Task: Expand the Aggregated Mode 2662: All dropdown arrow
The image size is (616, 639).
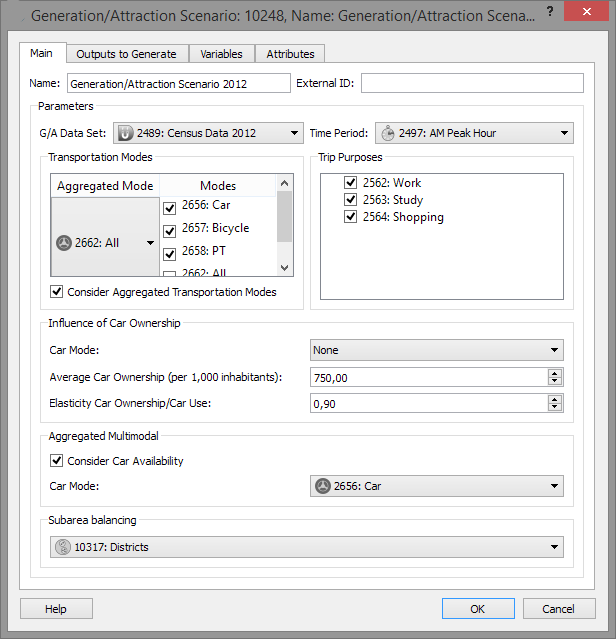Action: pos(150,243)
